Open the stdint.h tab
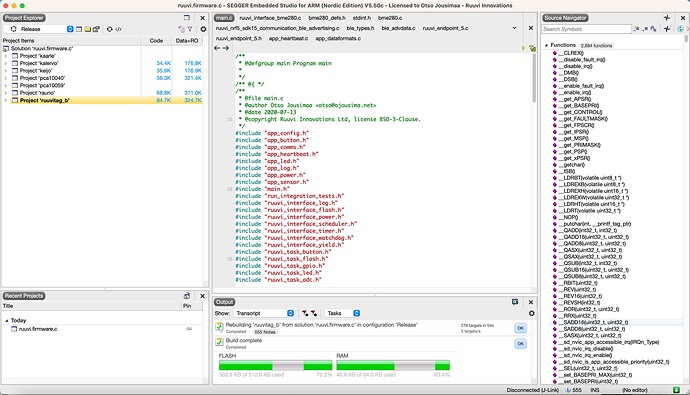The image size is (690, 395). click(x=362, y=18)
